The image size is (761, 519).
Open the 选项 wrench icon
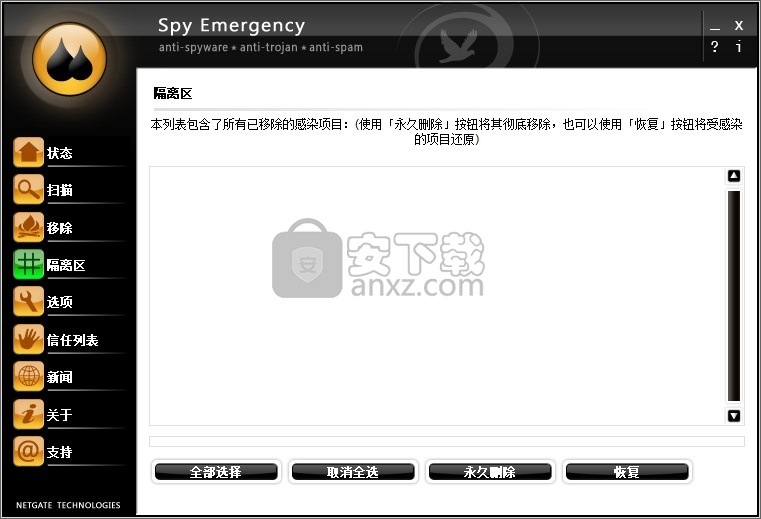point(28,301)
